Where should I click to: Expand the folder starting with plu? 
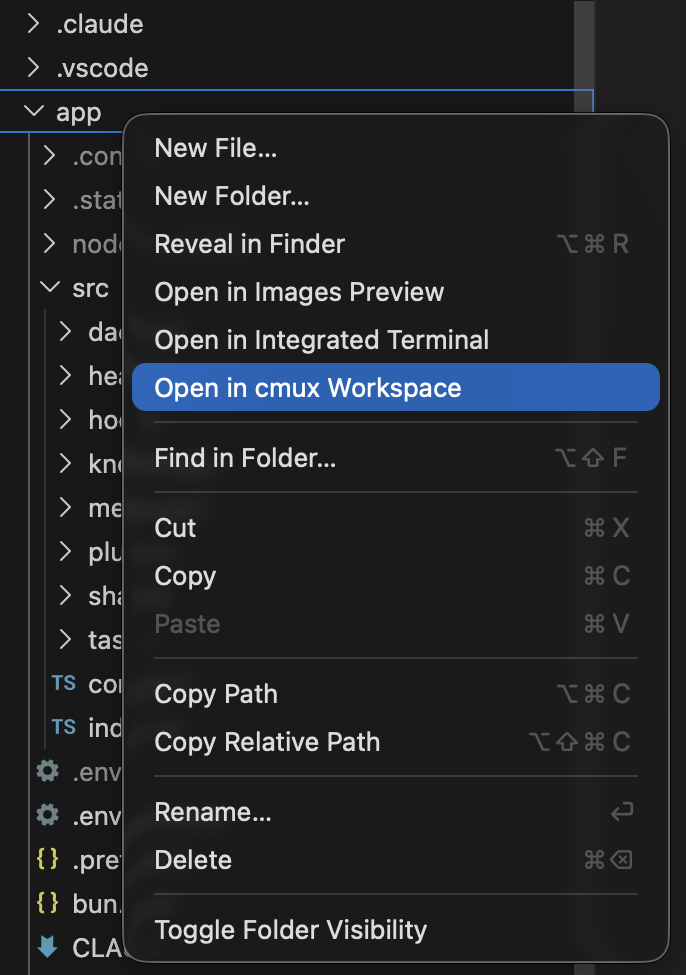(x=66, y=551)
